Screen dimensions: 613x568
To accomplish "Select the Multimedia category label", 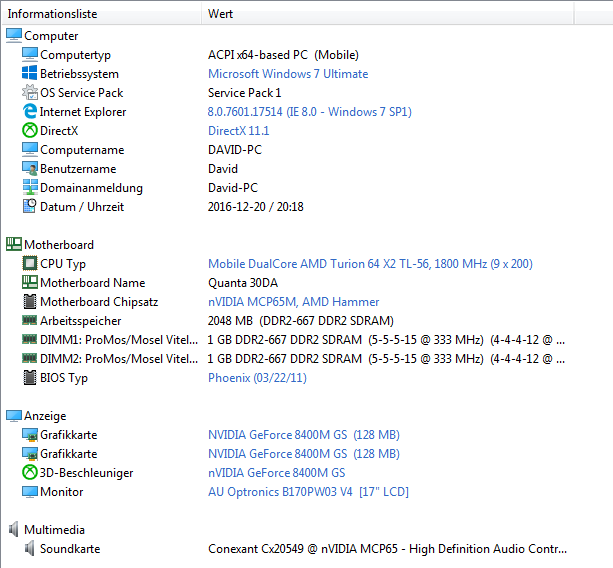I will [x=54, y=530].
